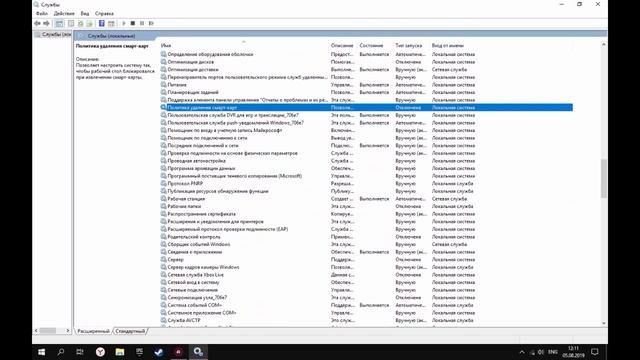Image resolution: width=640 pixels, height=360 pixels.
Task: Click the Back arrow in the toolbar
Action: [38, 23]
